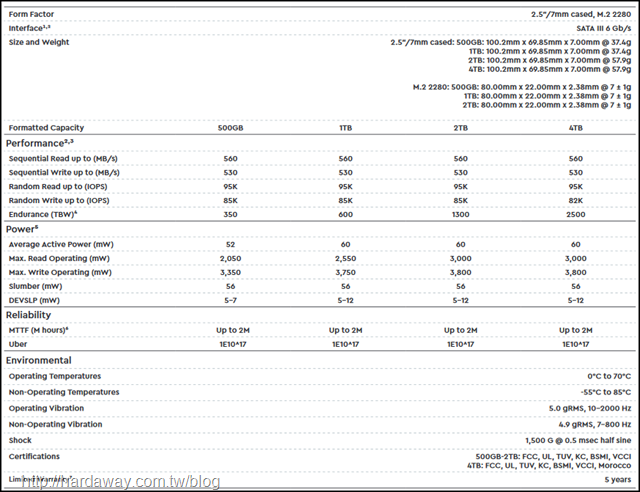Select the '5.0 gRMS, 10-2000 Hz' value
640x492 pixels.
[590, 408]
